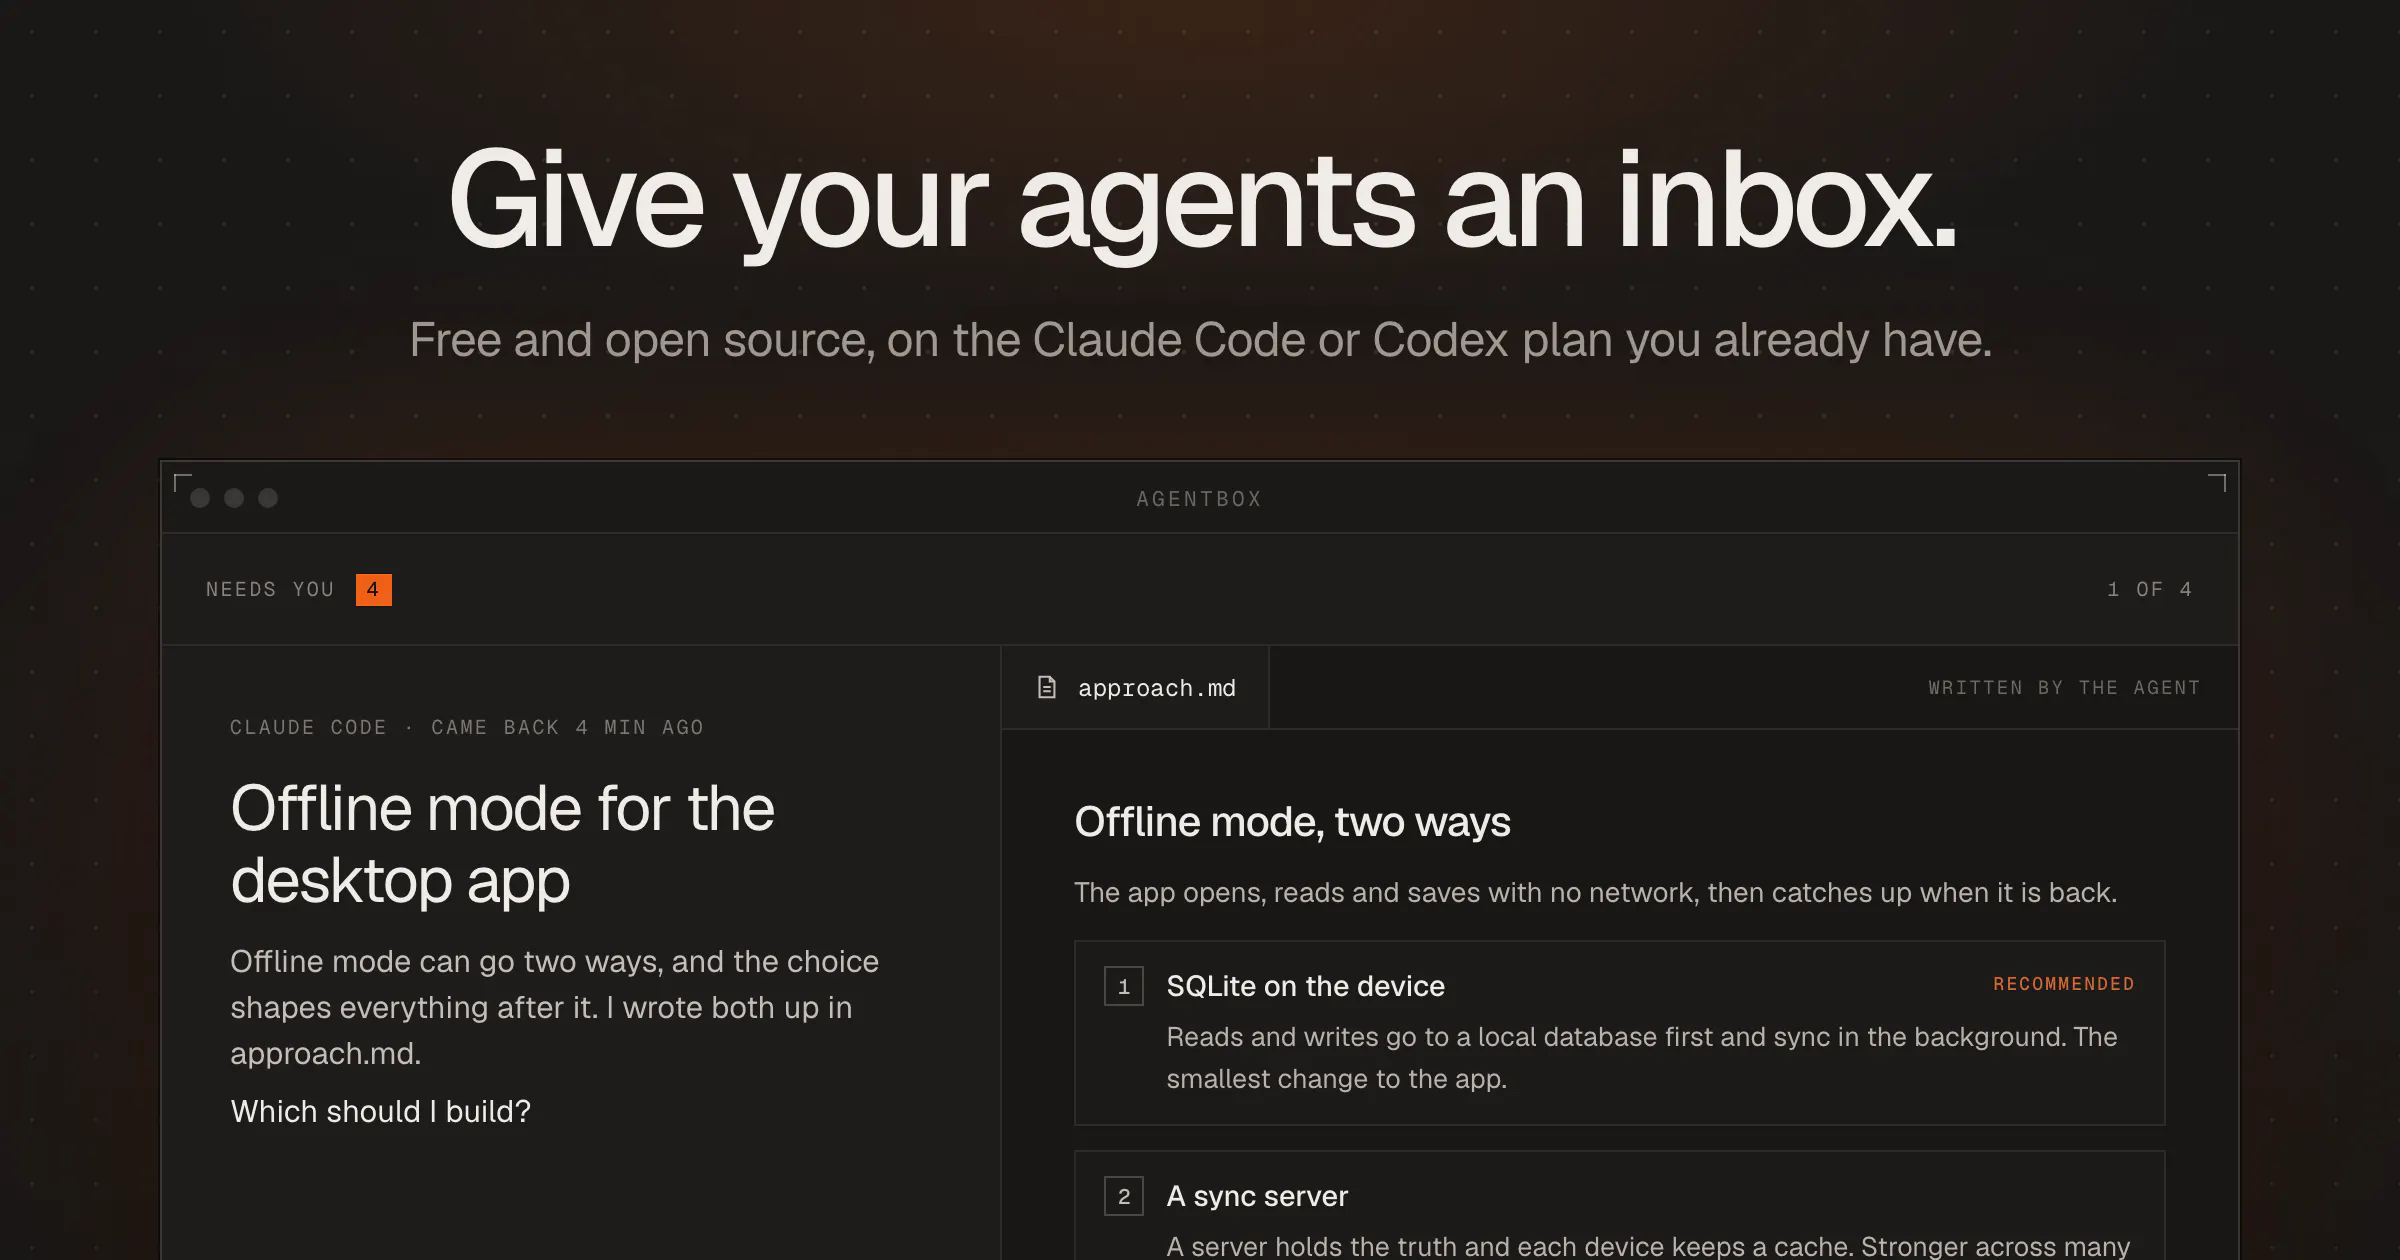Click the document icon beside approach.md
Viewport: 2400px width, 1260px height.
click(1046, 688)
